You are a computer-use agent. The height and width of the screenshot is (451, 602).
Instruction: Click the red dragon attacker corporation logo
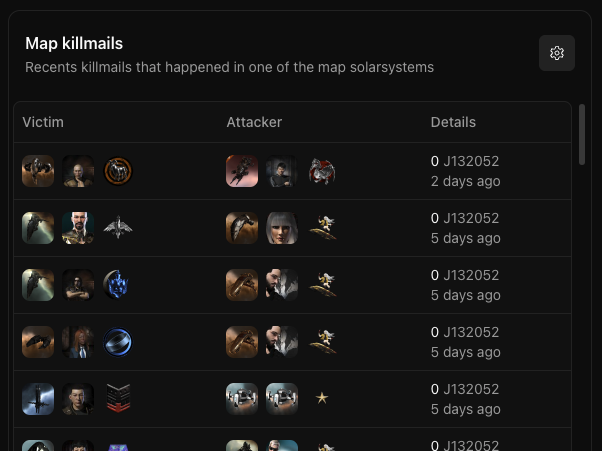pos(322,171)
